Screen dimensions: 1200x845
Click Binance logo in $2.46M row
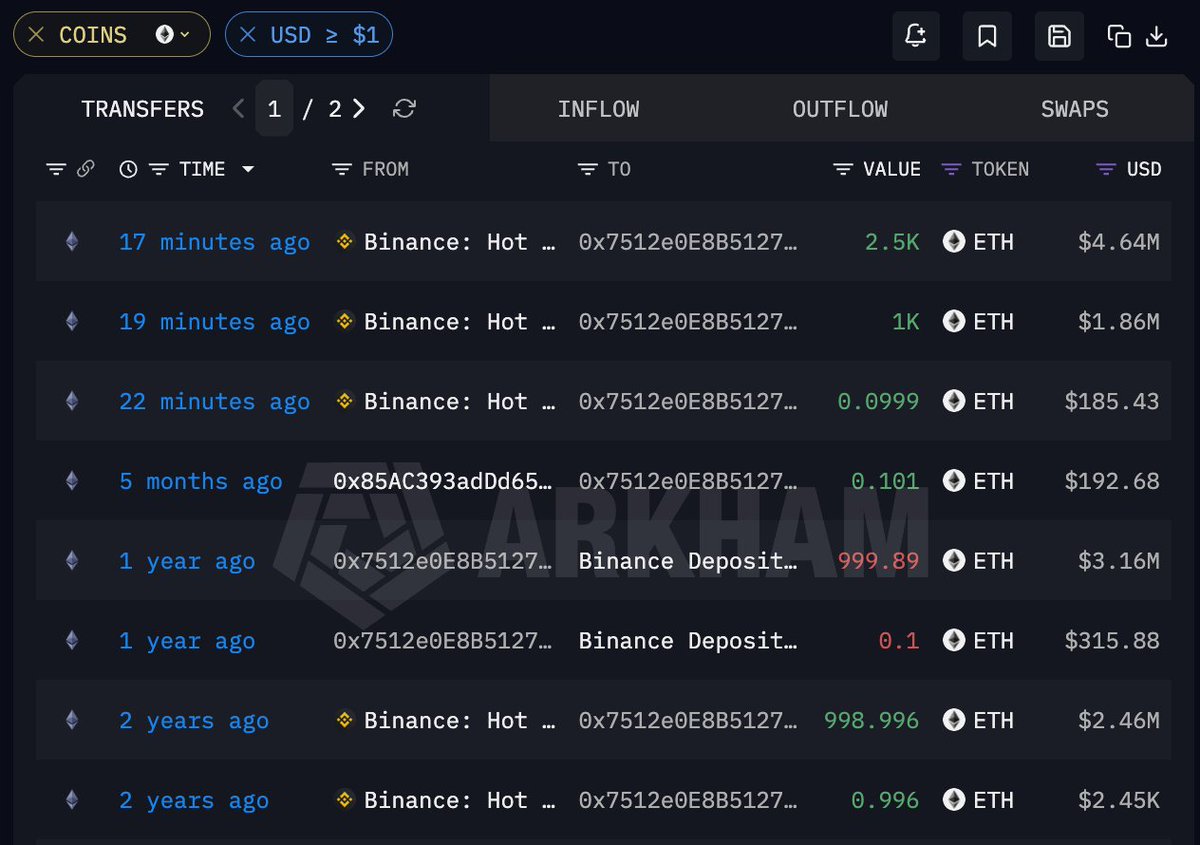pos(345,720)
